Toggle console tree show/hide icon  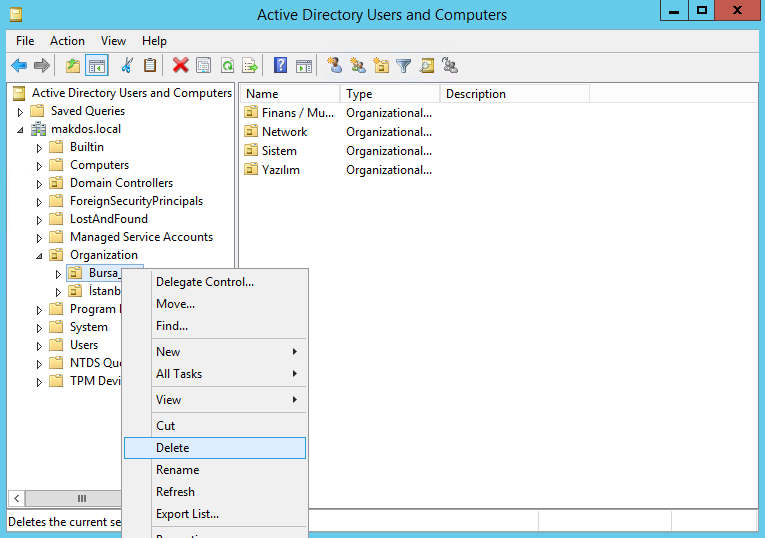point(97,65)
